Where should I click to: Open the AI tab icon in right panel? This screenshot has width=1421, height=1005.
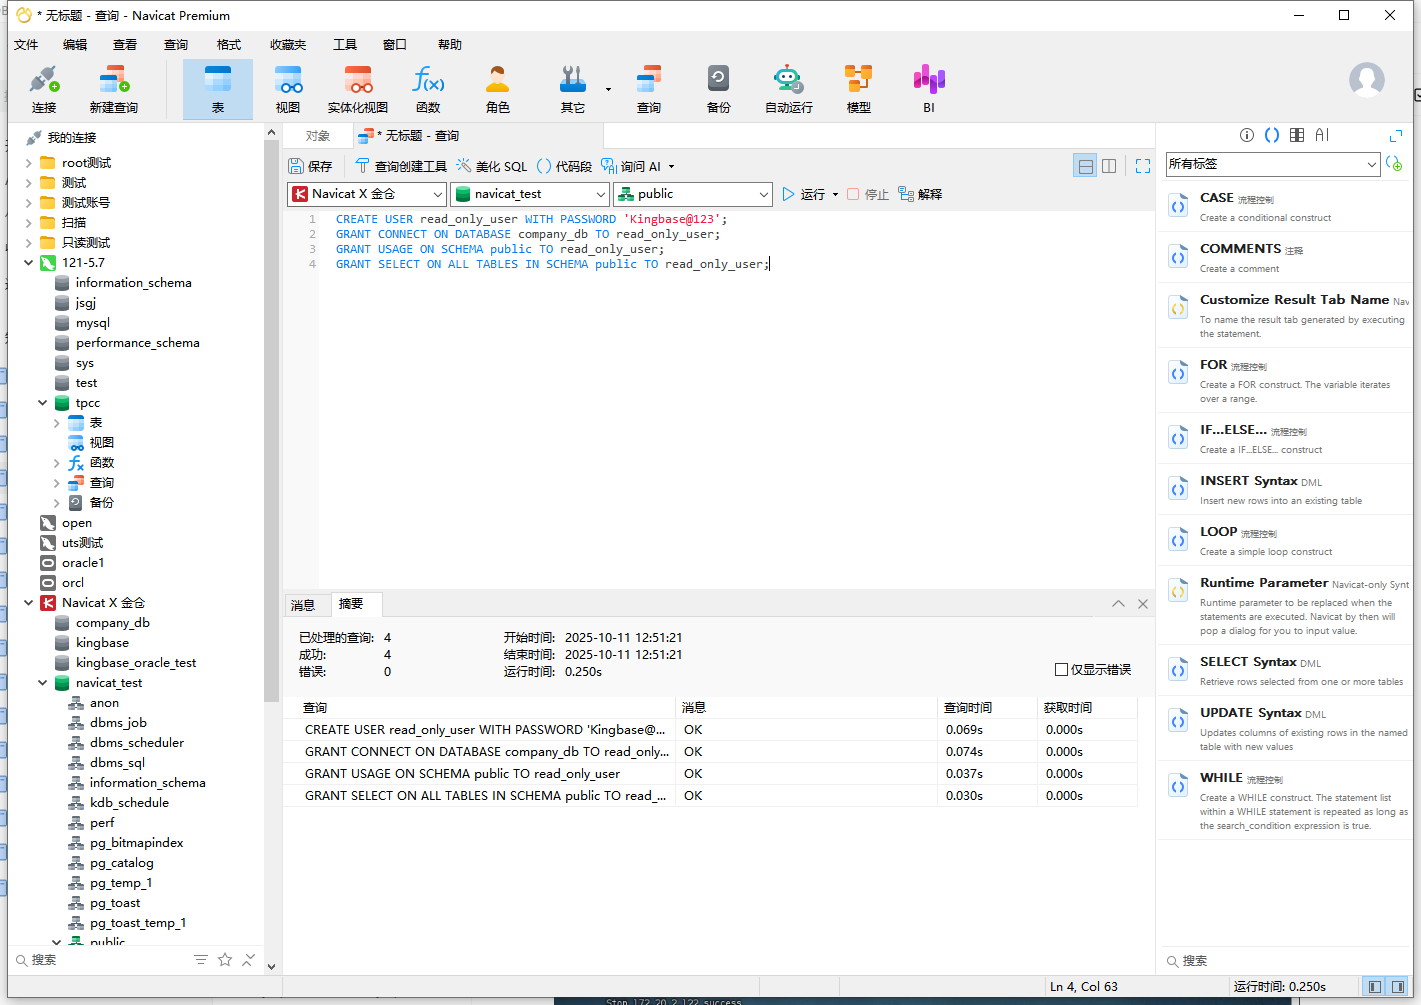click(x=1322, y=135)
